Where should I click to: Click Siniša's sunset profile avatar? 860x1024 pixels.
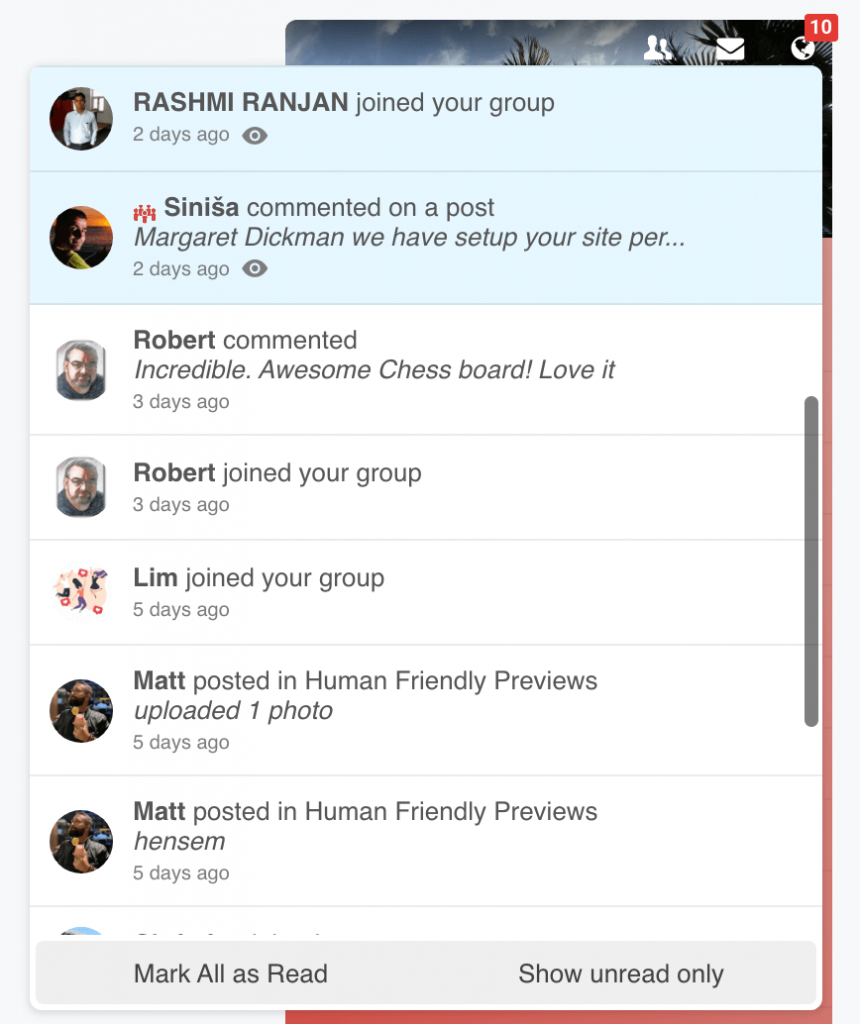(81, 238)
